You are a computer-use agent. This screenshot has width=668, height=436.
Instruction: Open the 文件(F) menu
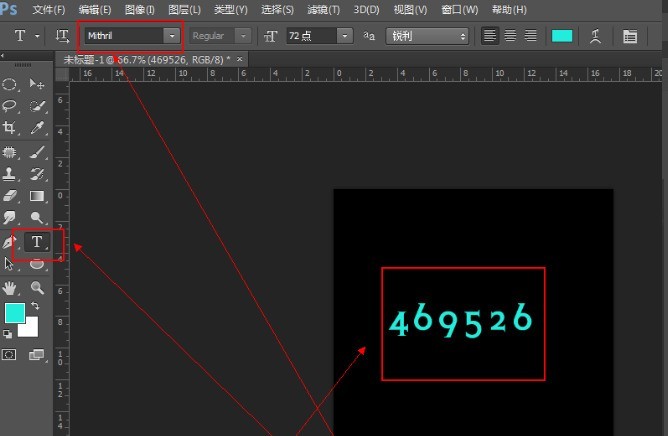tap(49, 9)
